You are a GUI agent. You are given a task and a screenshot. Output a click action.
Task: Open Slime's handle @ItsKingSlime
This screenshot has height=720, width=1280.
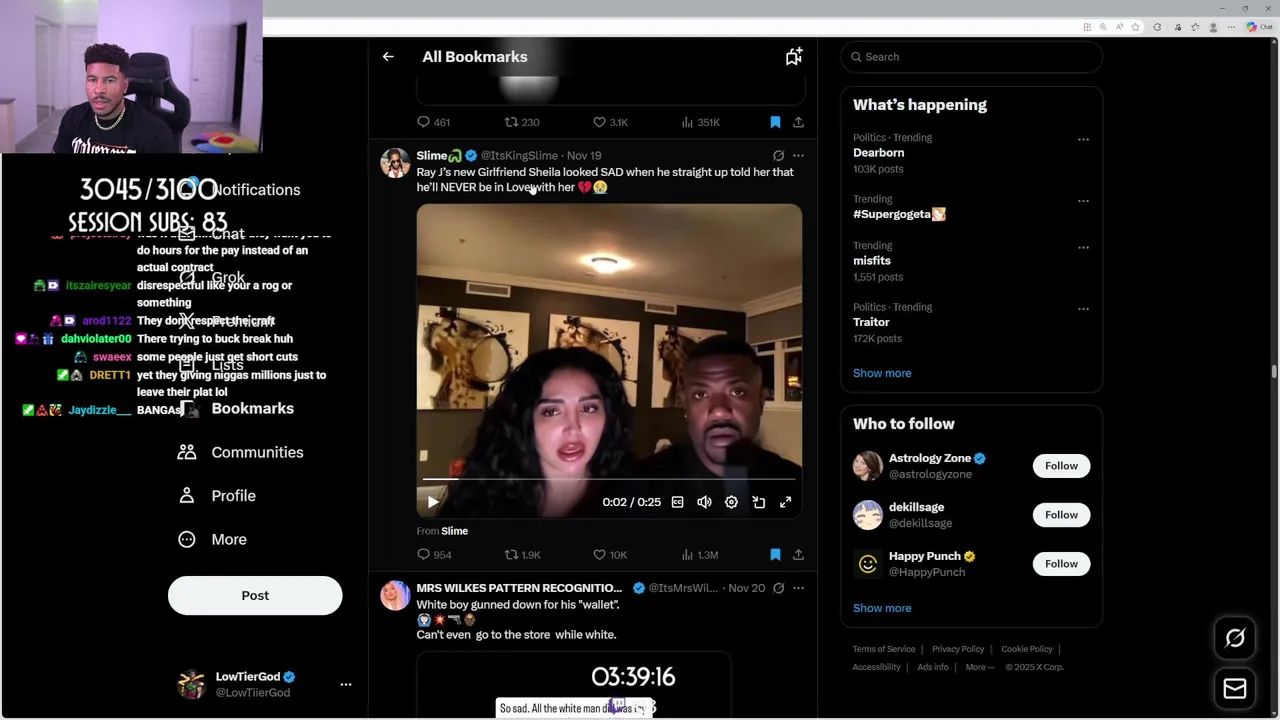(x=519, y=156)
